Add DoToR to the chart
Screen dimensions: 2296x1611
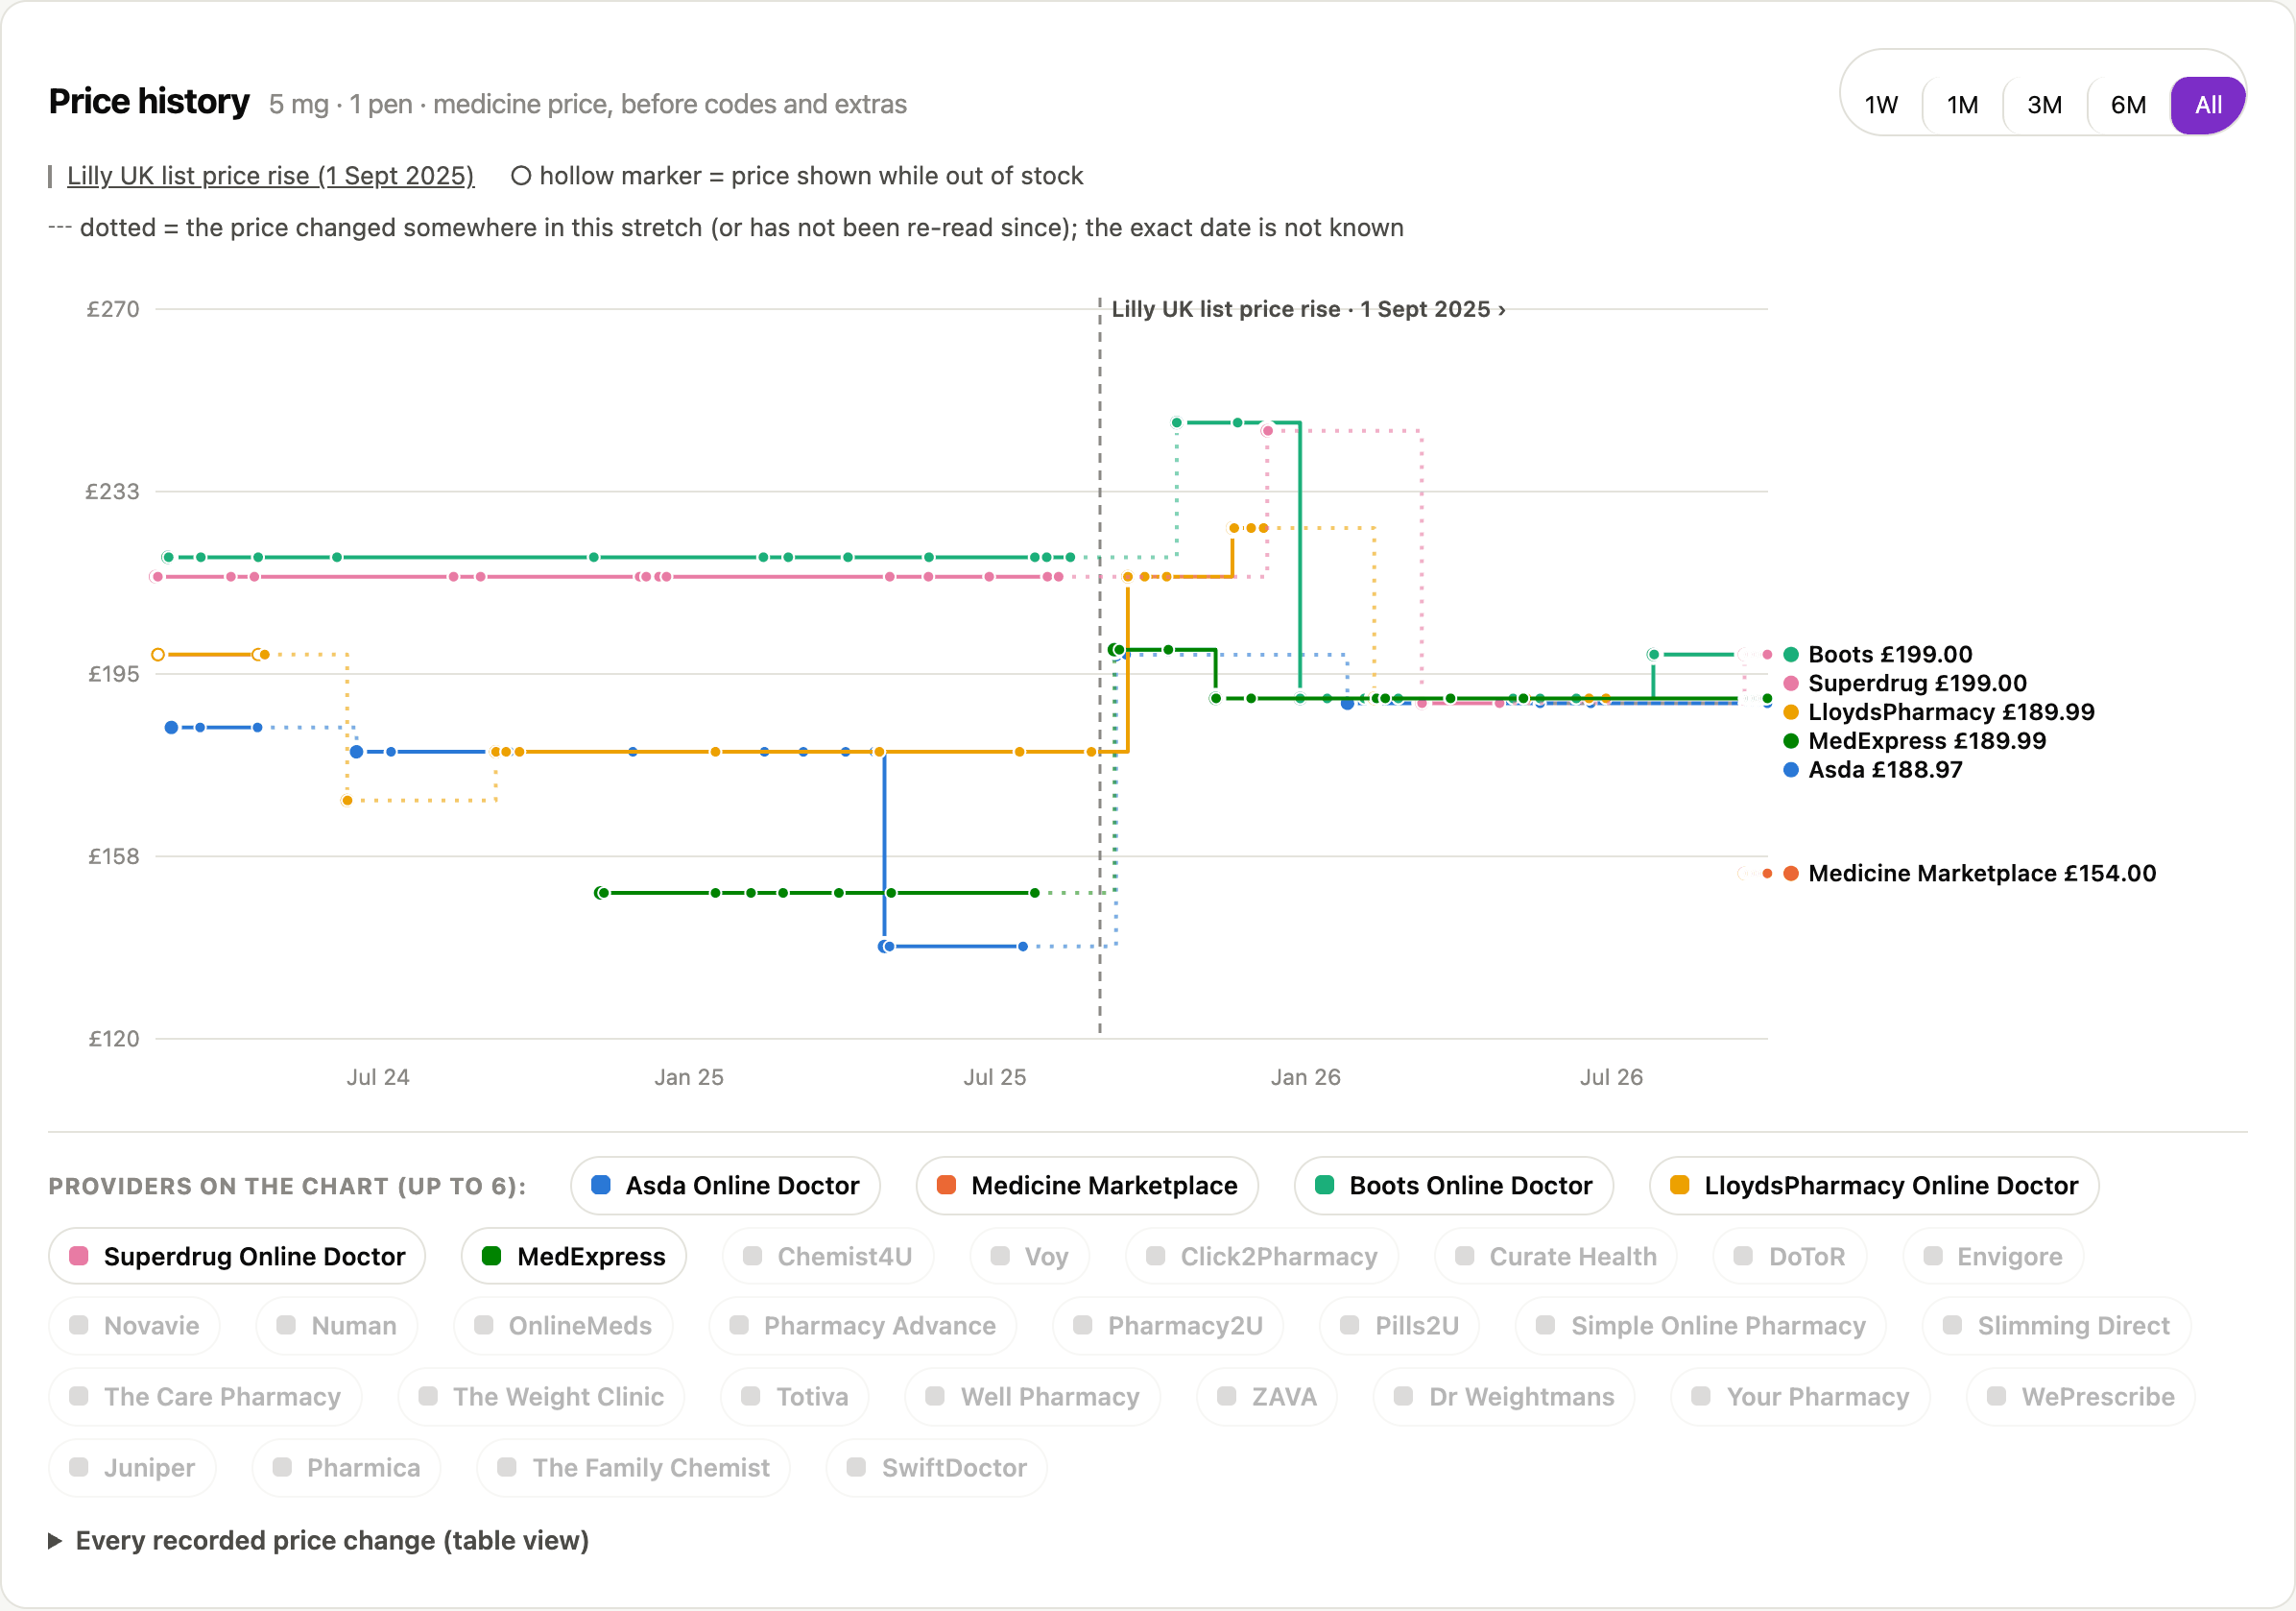pyautogui.click(x=1790, y=1256)
